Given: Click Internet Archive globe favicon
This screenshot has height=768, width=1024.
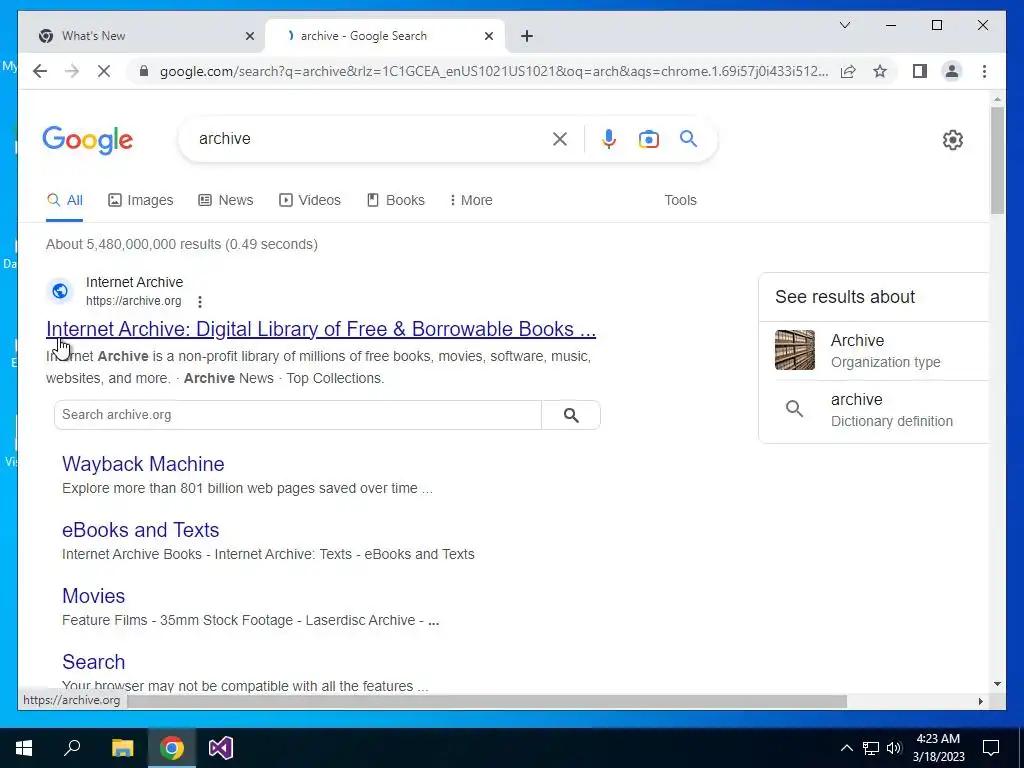Looking at the screenshot, I should tap(60, 291).
